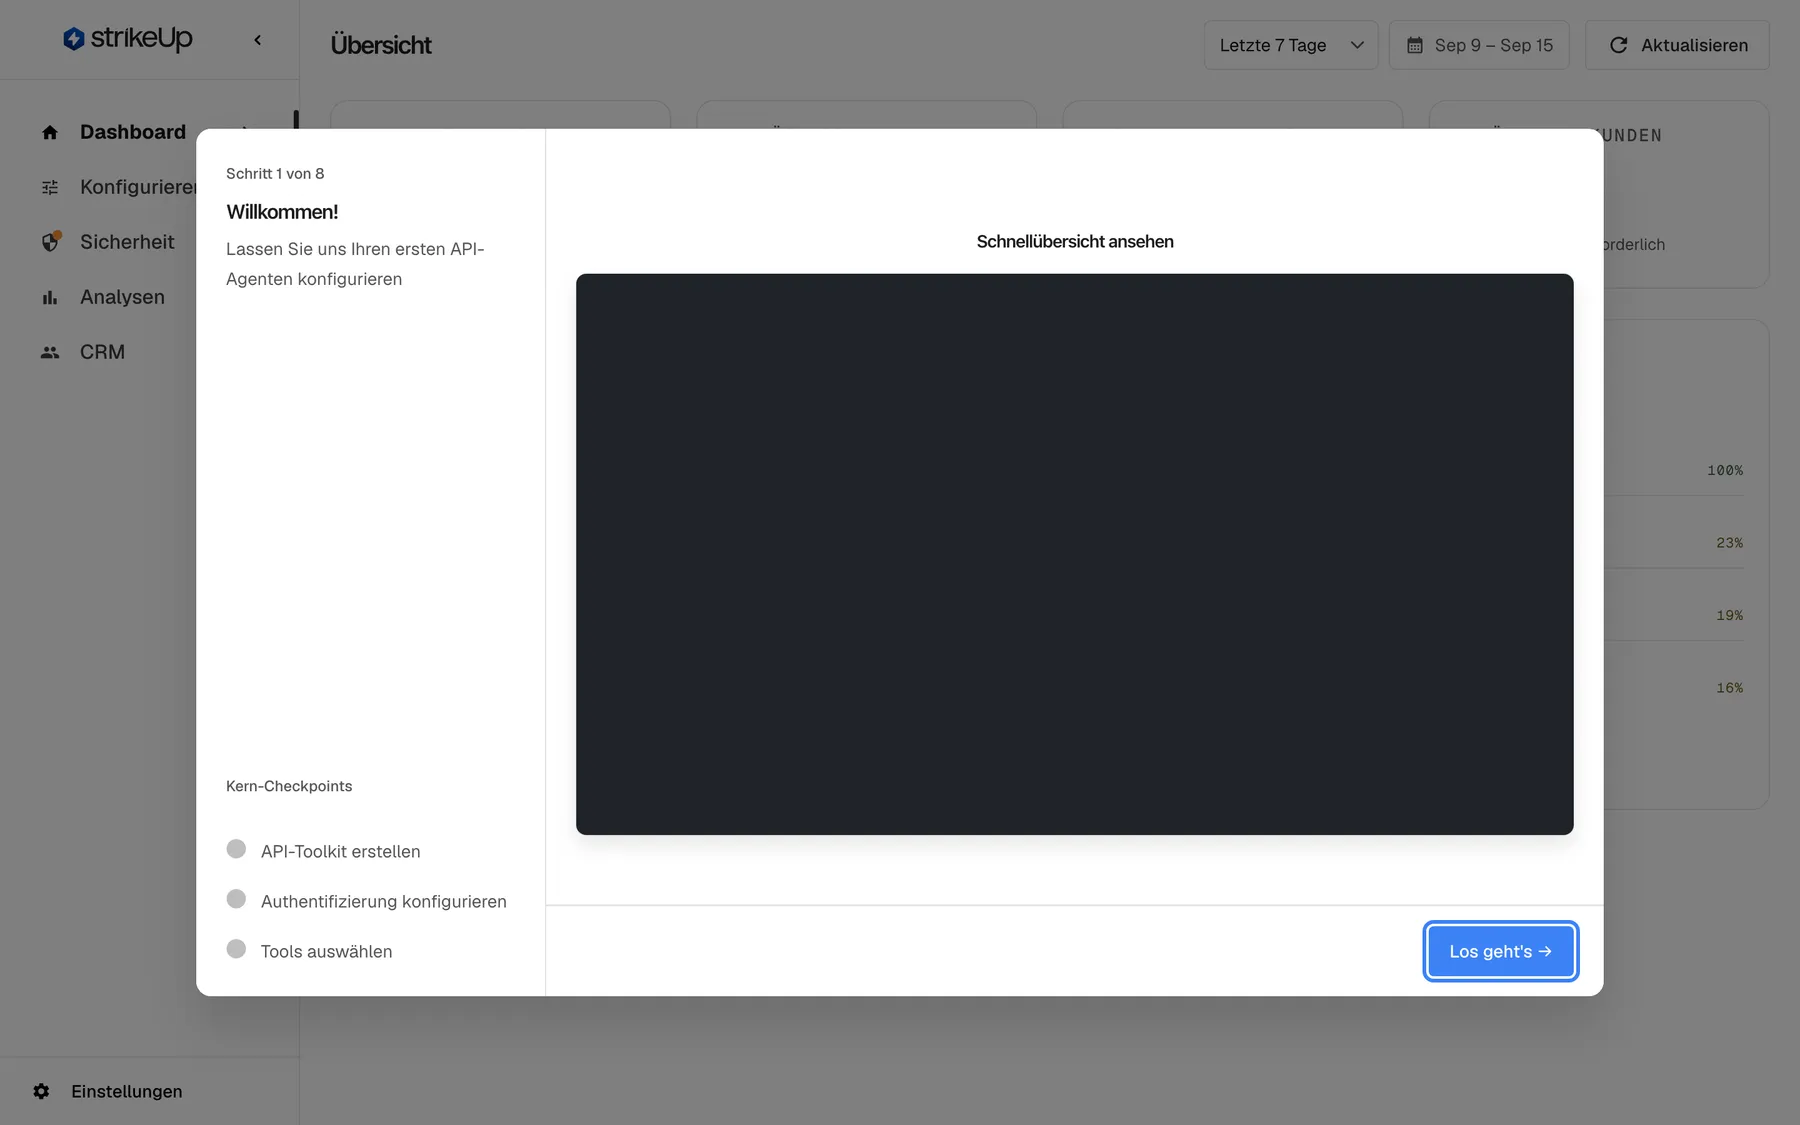The width and height of the screenshot is (1800, 1125).
Task: Go to the Sicherheit section
Action: [x=127, y=242]
